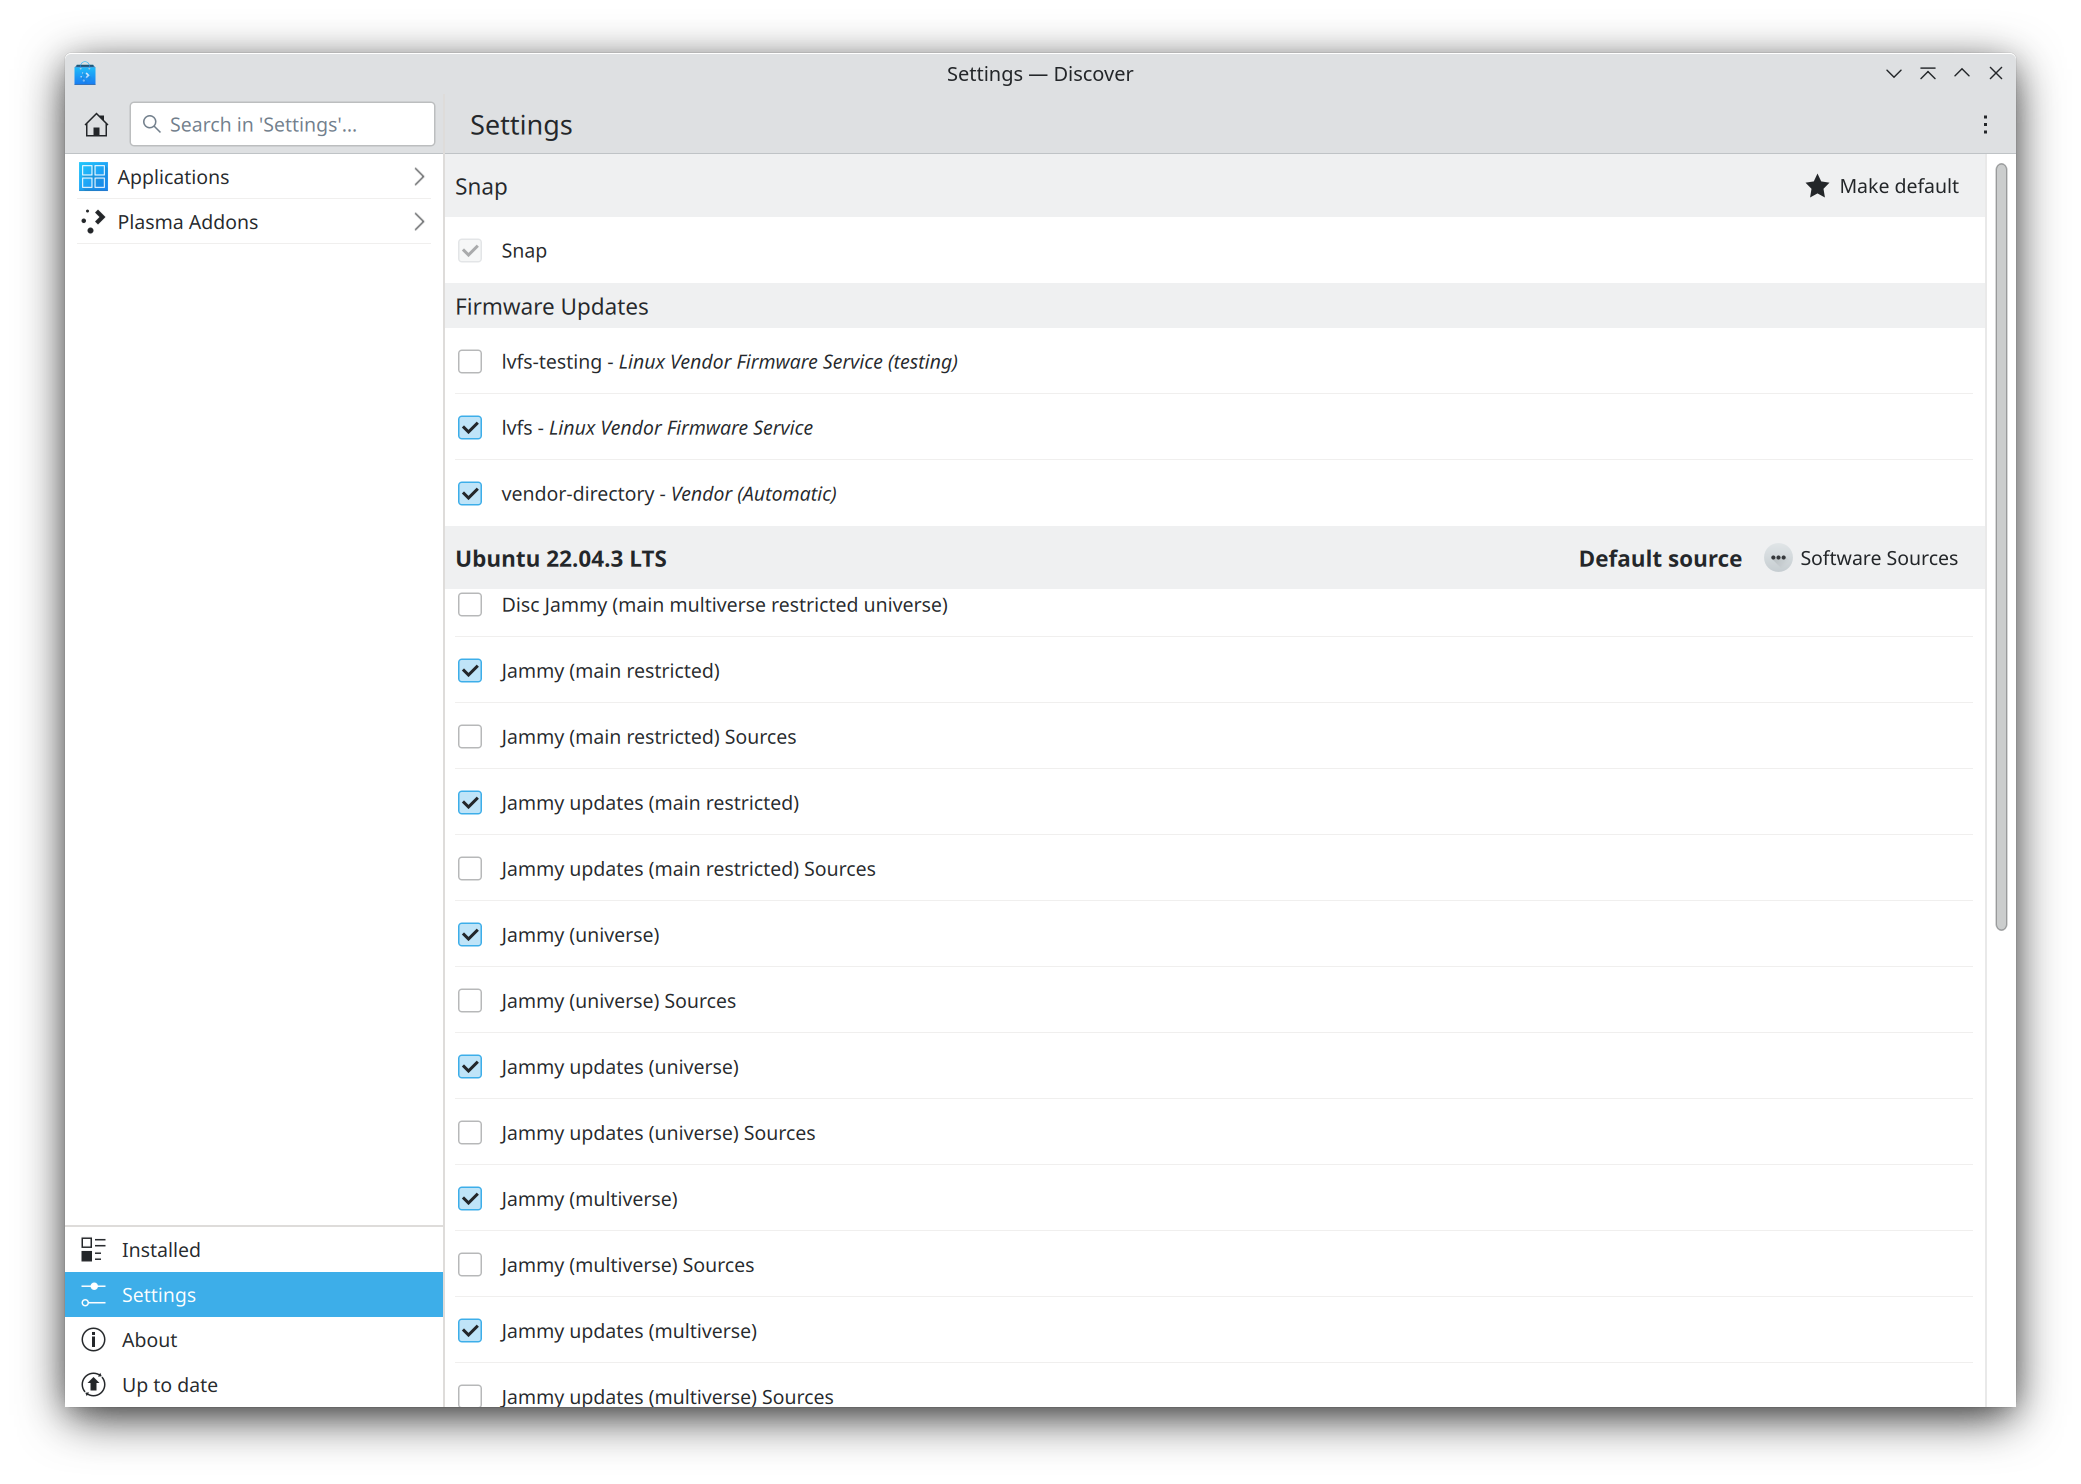The width and height of the screenshot is (2081, 1484).
Task: Enable lvfs-testing firmware source
Action: point(470,361)
